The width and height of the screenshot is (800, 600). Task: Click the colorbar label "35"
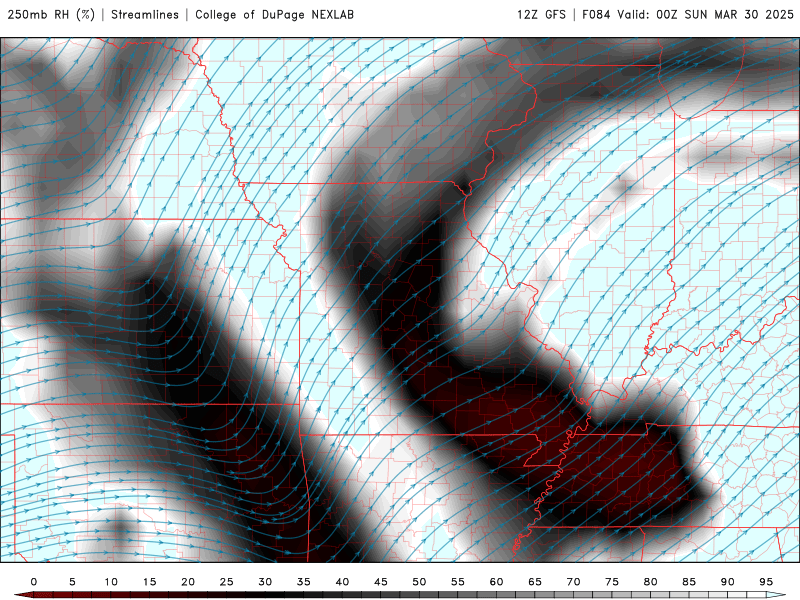coord(304,582)
